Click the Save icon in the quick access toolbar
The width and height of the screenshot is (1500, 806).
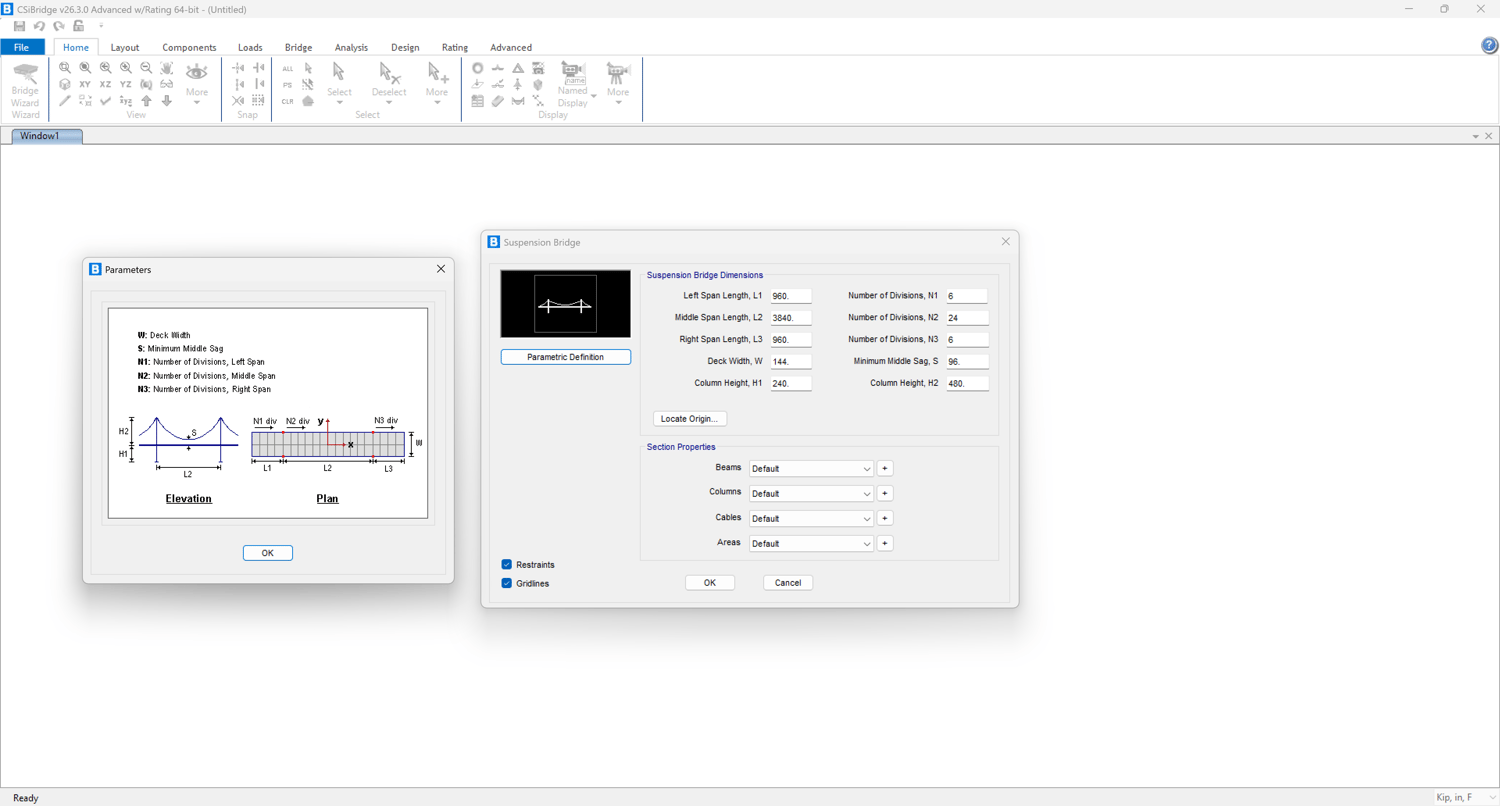(19, 26)
